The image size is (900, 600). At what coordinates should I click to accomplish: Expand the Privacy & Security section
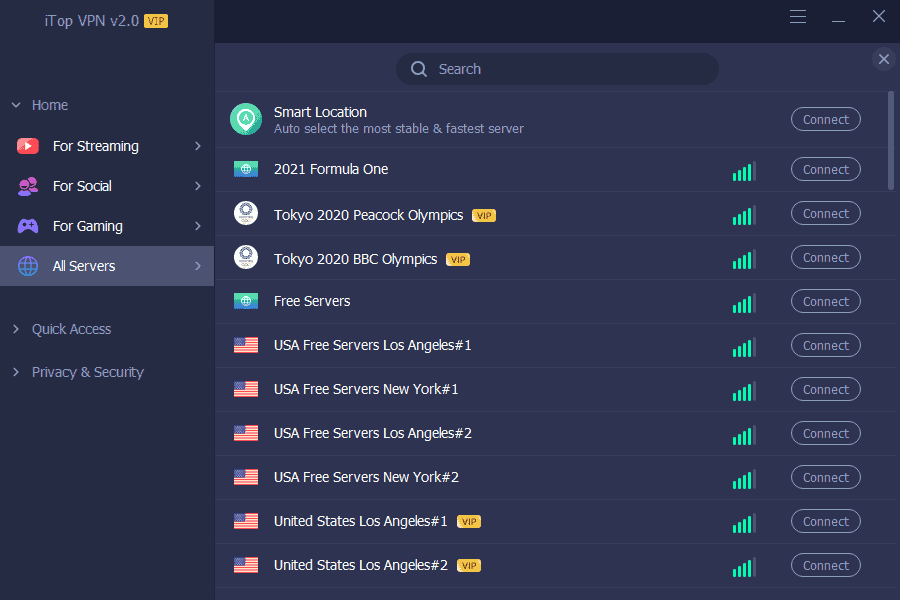tap(15, 371)
